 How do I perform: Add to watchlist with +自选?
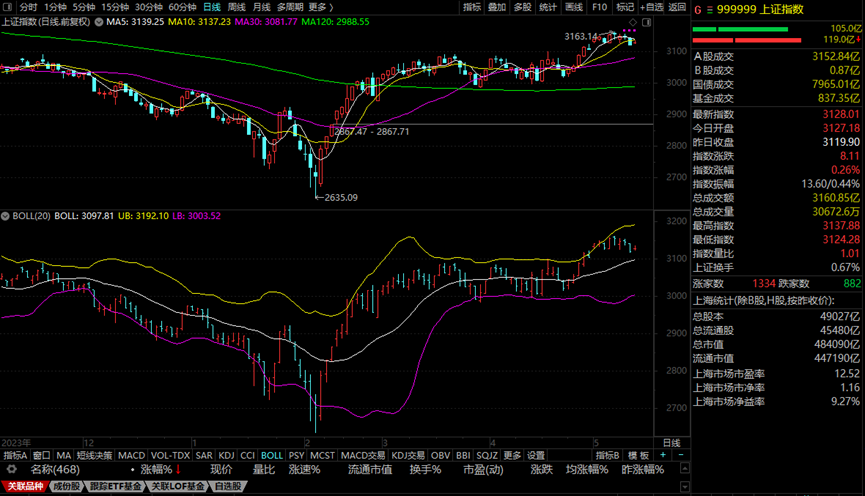[x=652, y=7]
